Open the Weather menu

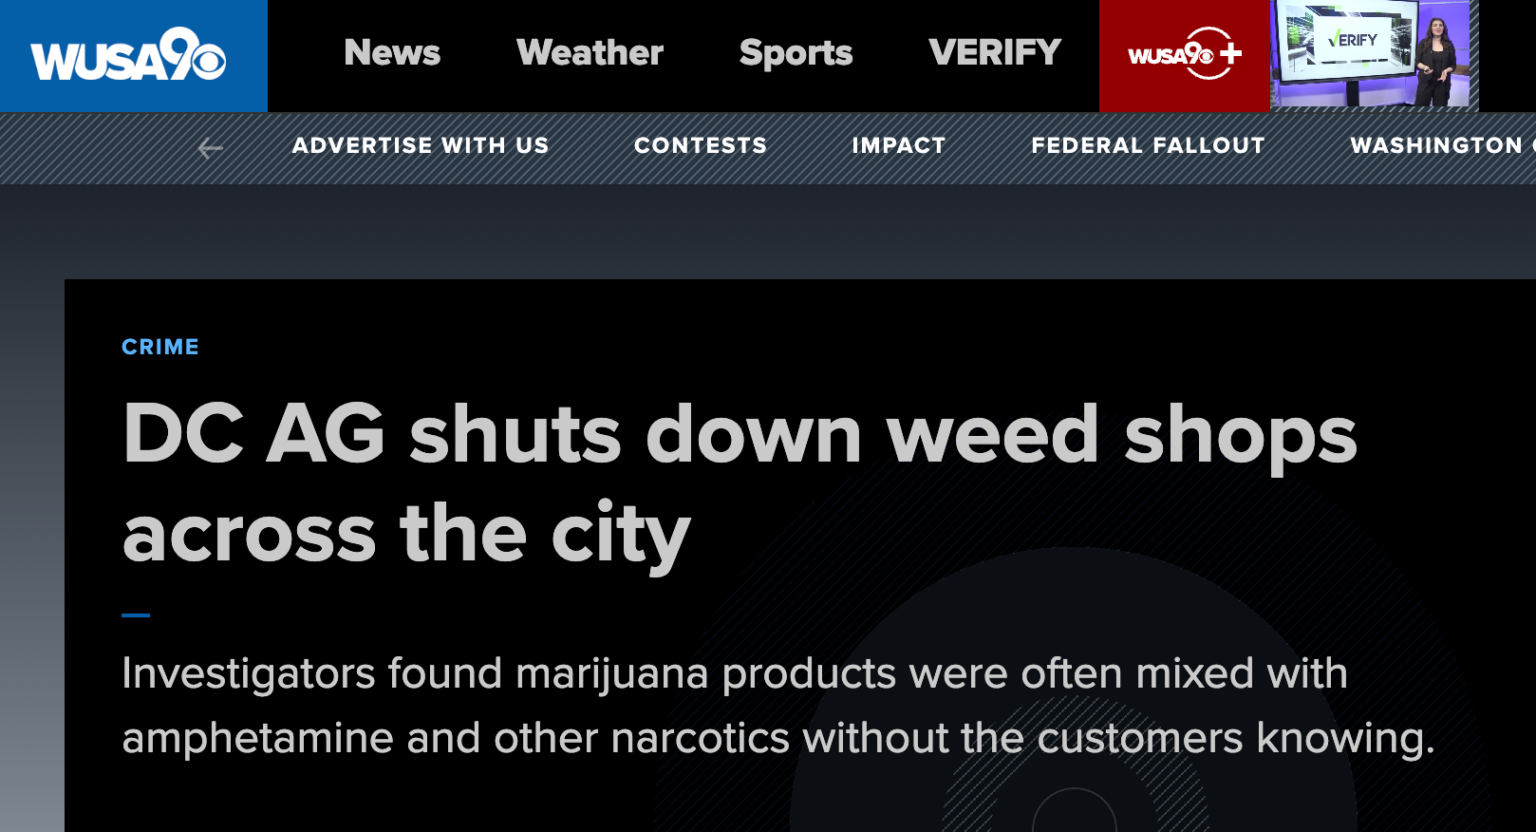[x=590, y=53]
